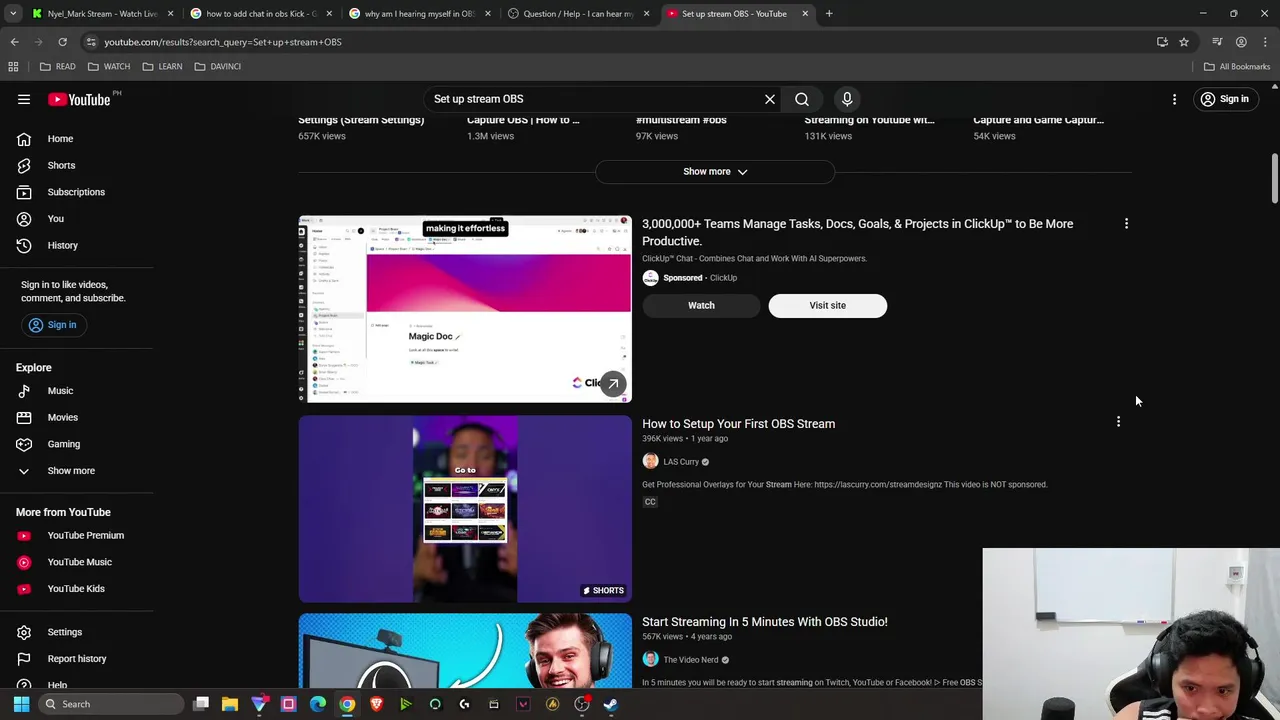Image resolution: width=1280 pixels, height=720 pixels.
Task: Click the Windows taskbar search box
Action: (110, 704)
